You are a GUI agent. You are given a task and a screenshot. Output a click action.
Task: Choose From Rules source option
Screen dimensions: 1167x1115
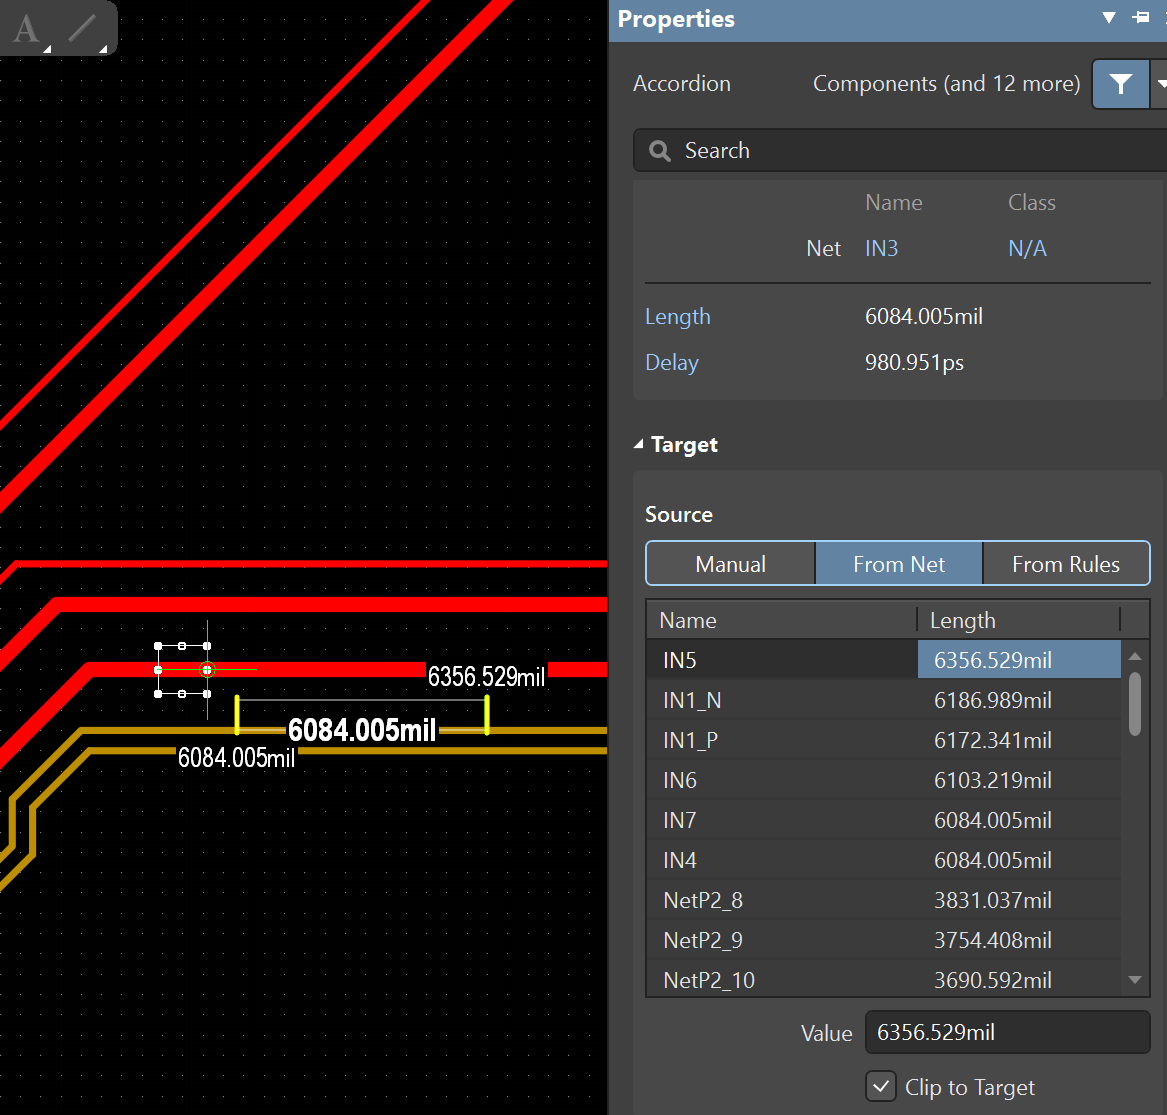click(1065, 564)
